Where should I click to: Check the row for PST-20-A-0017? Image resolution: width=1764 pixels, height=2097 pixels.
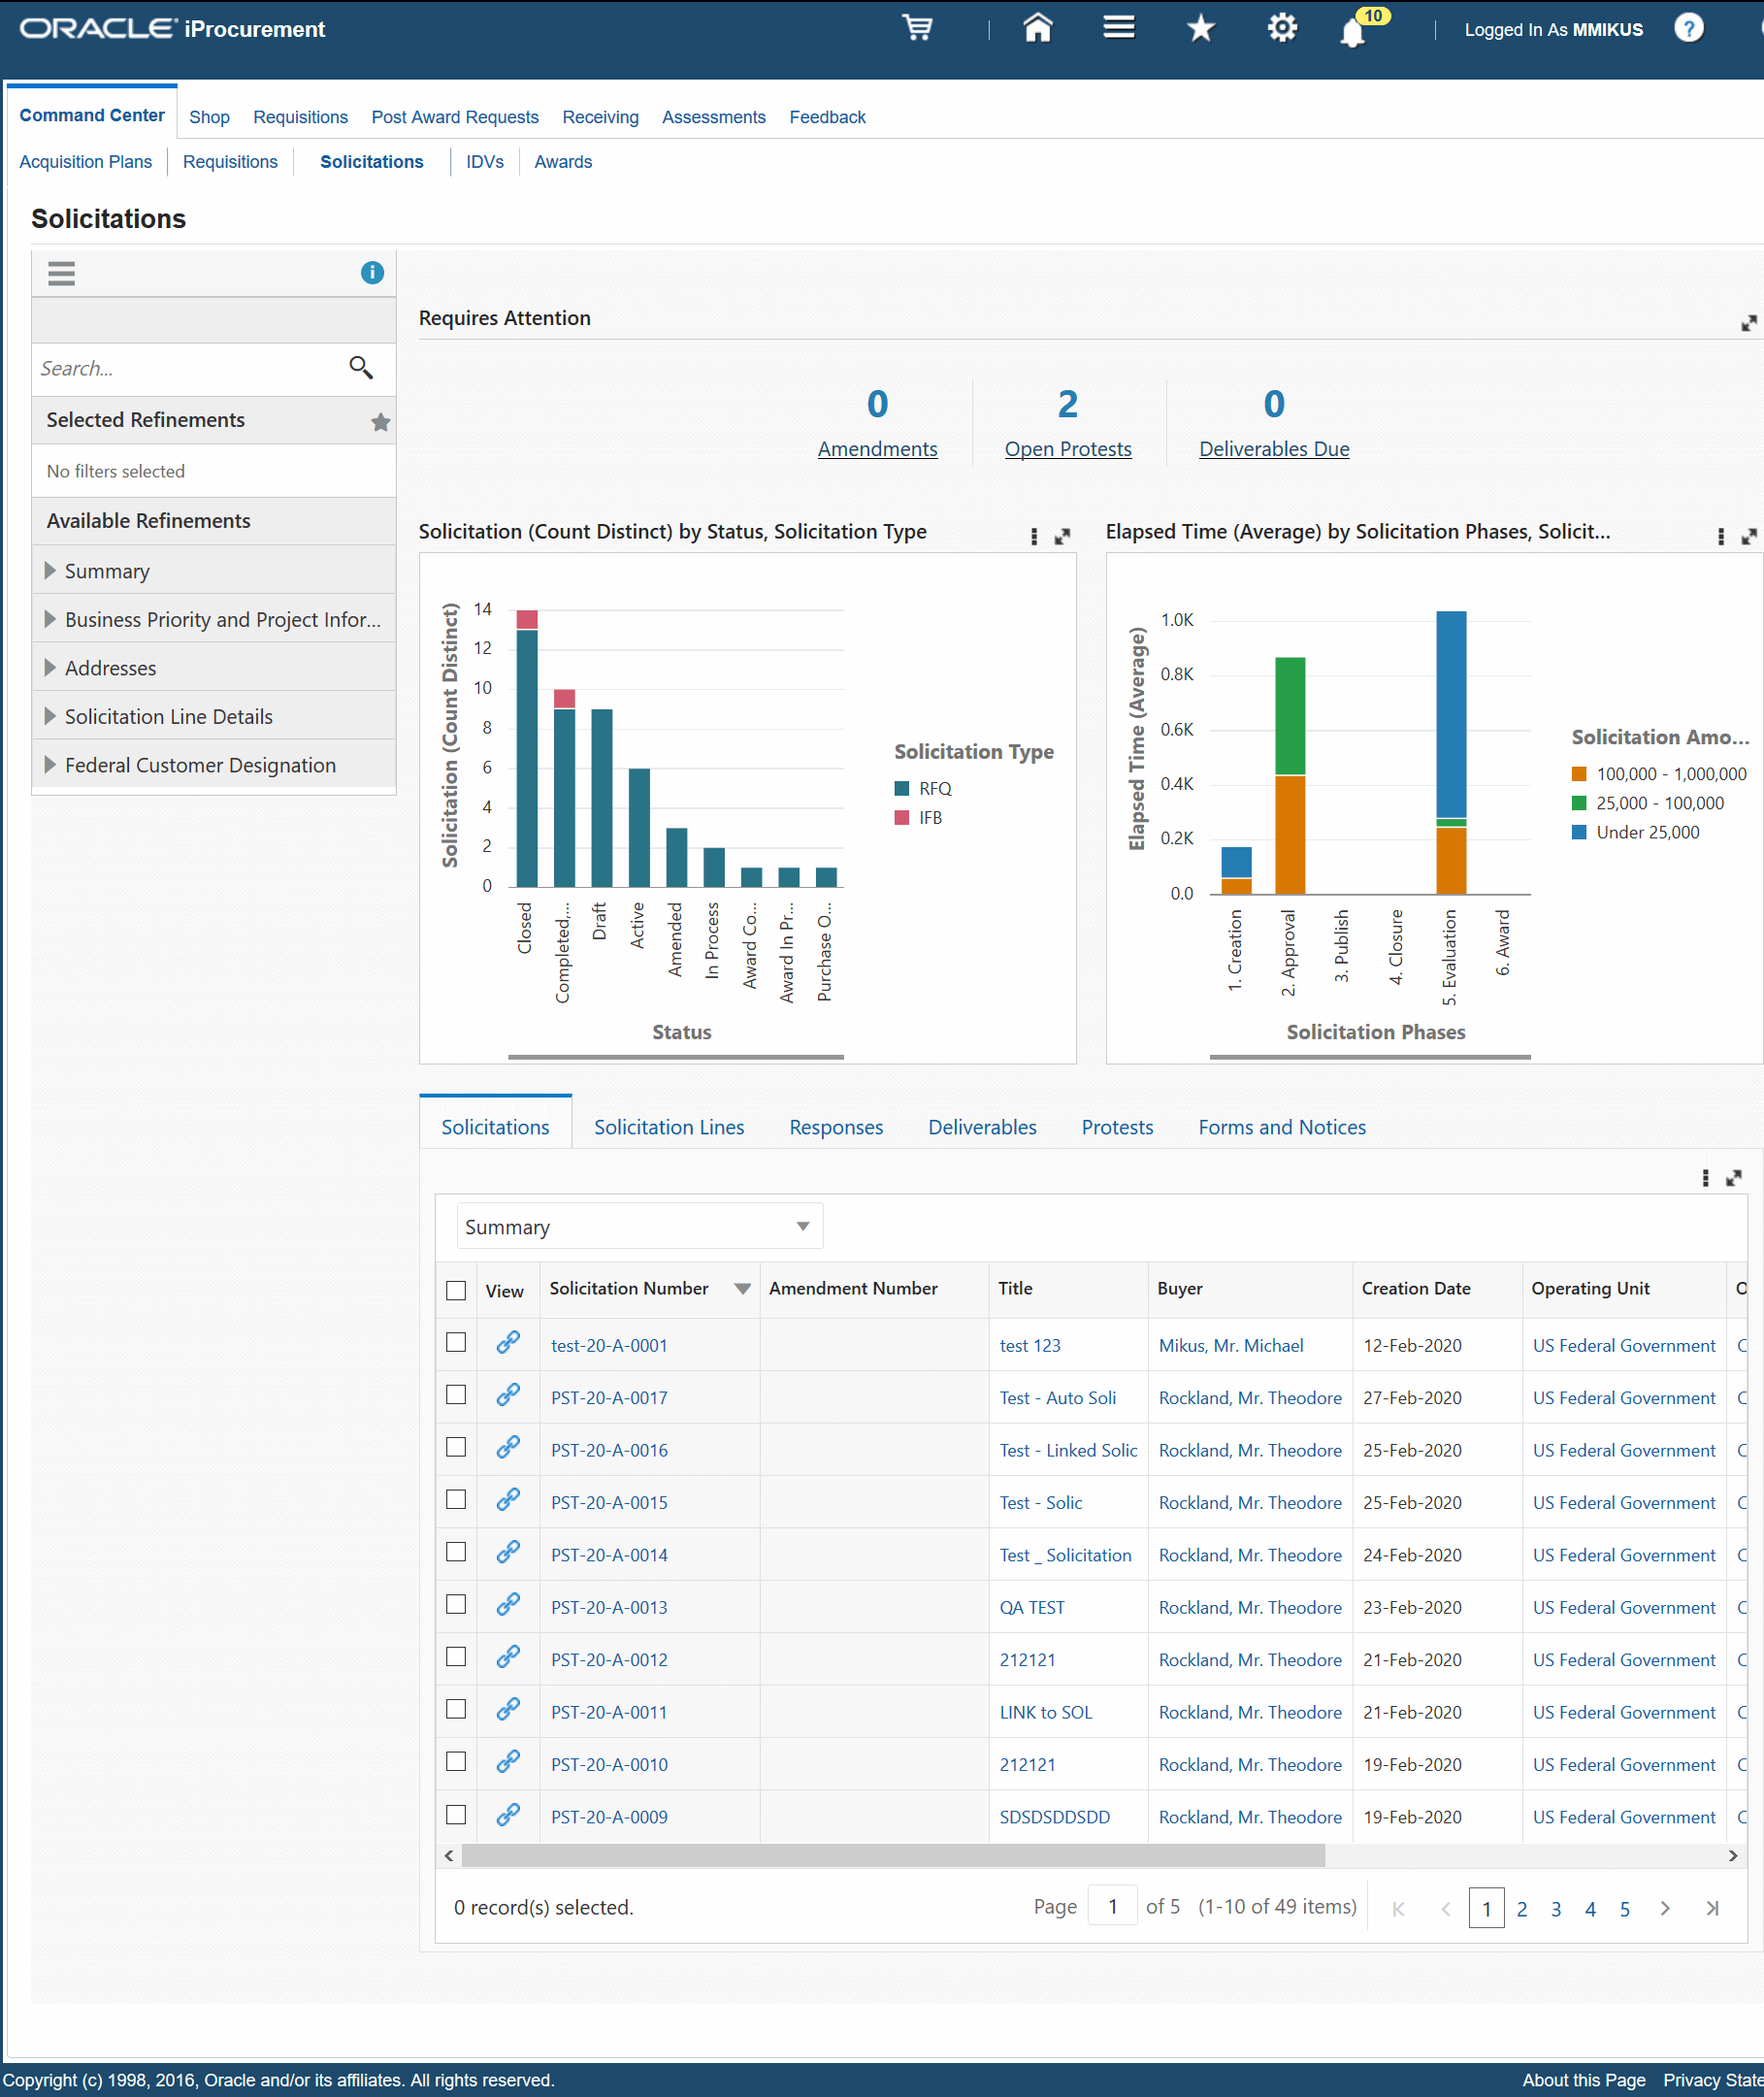(456, 1394)
